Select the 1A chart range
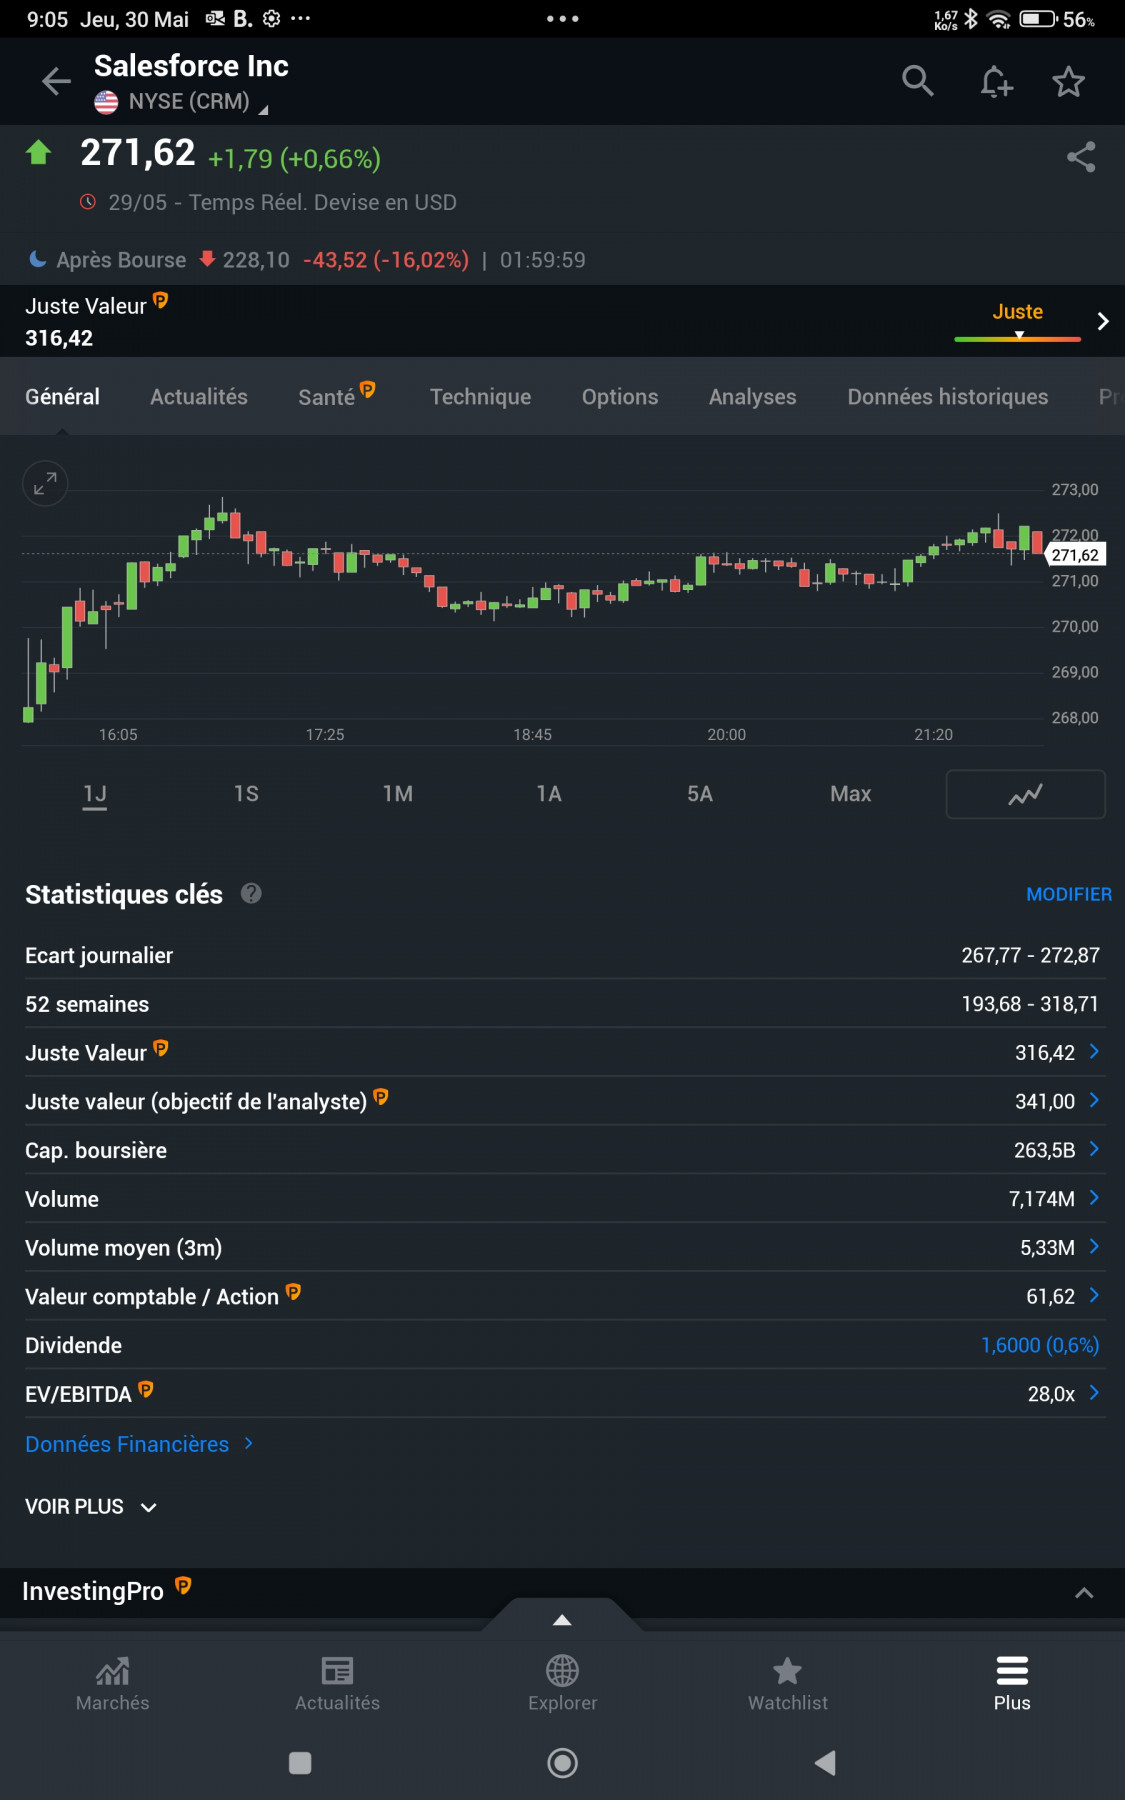 [x=548, y=794]
